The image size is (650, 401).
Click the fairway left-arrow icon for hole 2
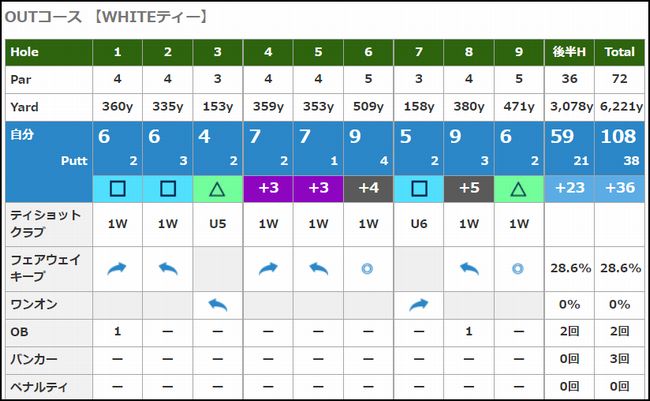pyautogui.click(x=167, y=268)
